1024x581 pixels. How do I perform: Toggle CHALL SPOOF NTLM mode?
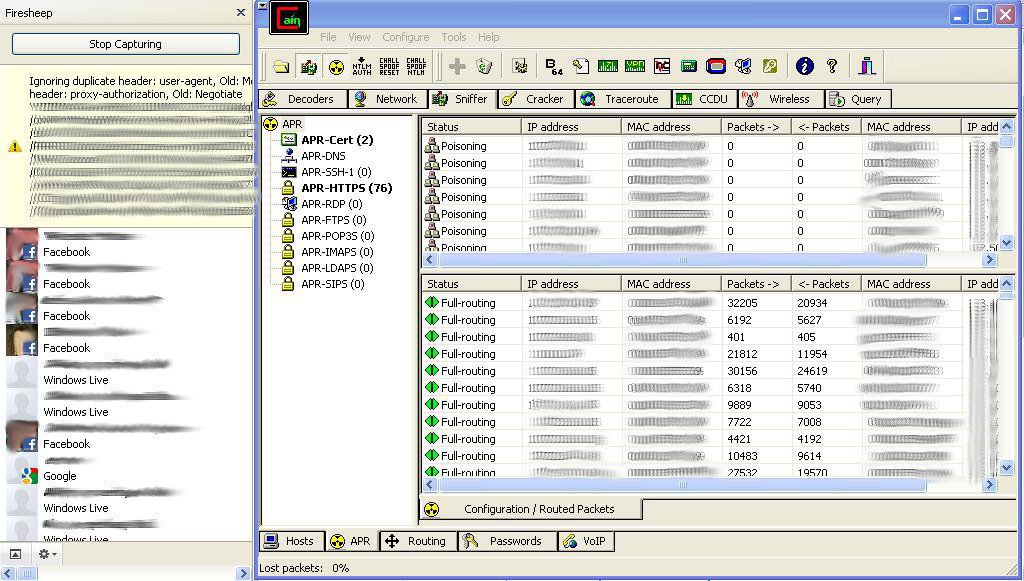pos(418,65)
